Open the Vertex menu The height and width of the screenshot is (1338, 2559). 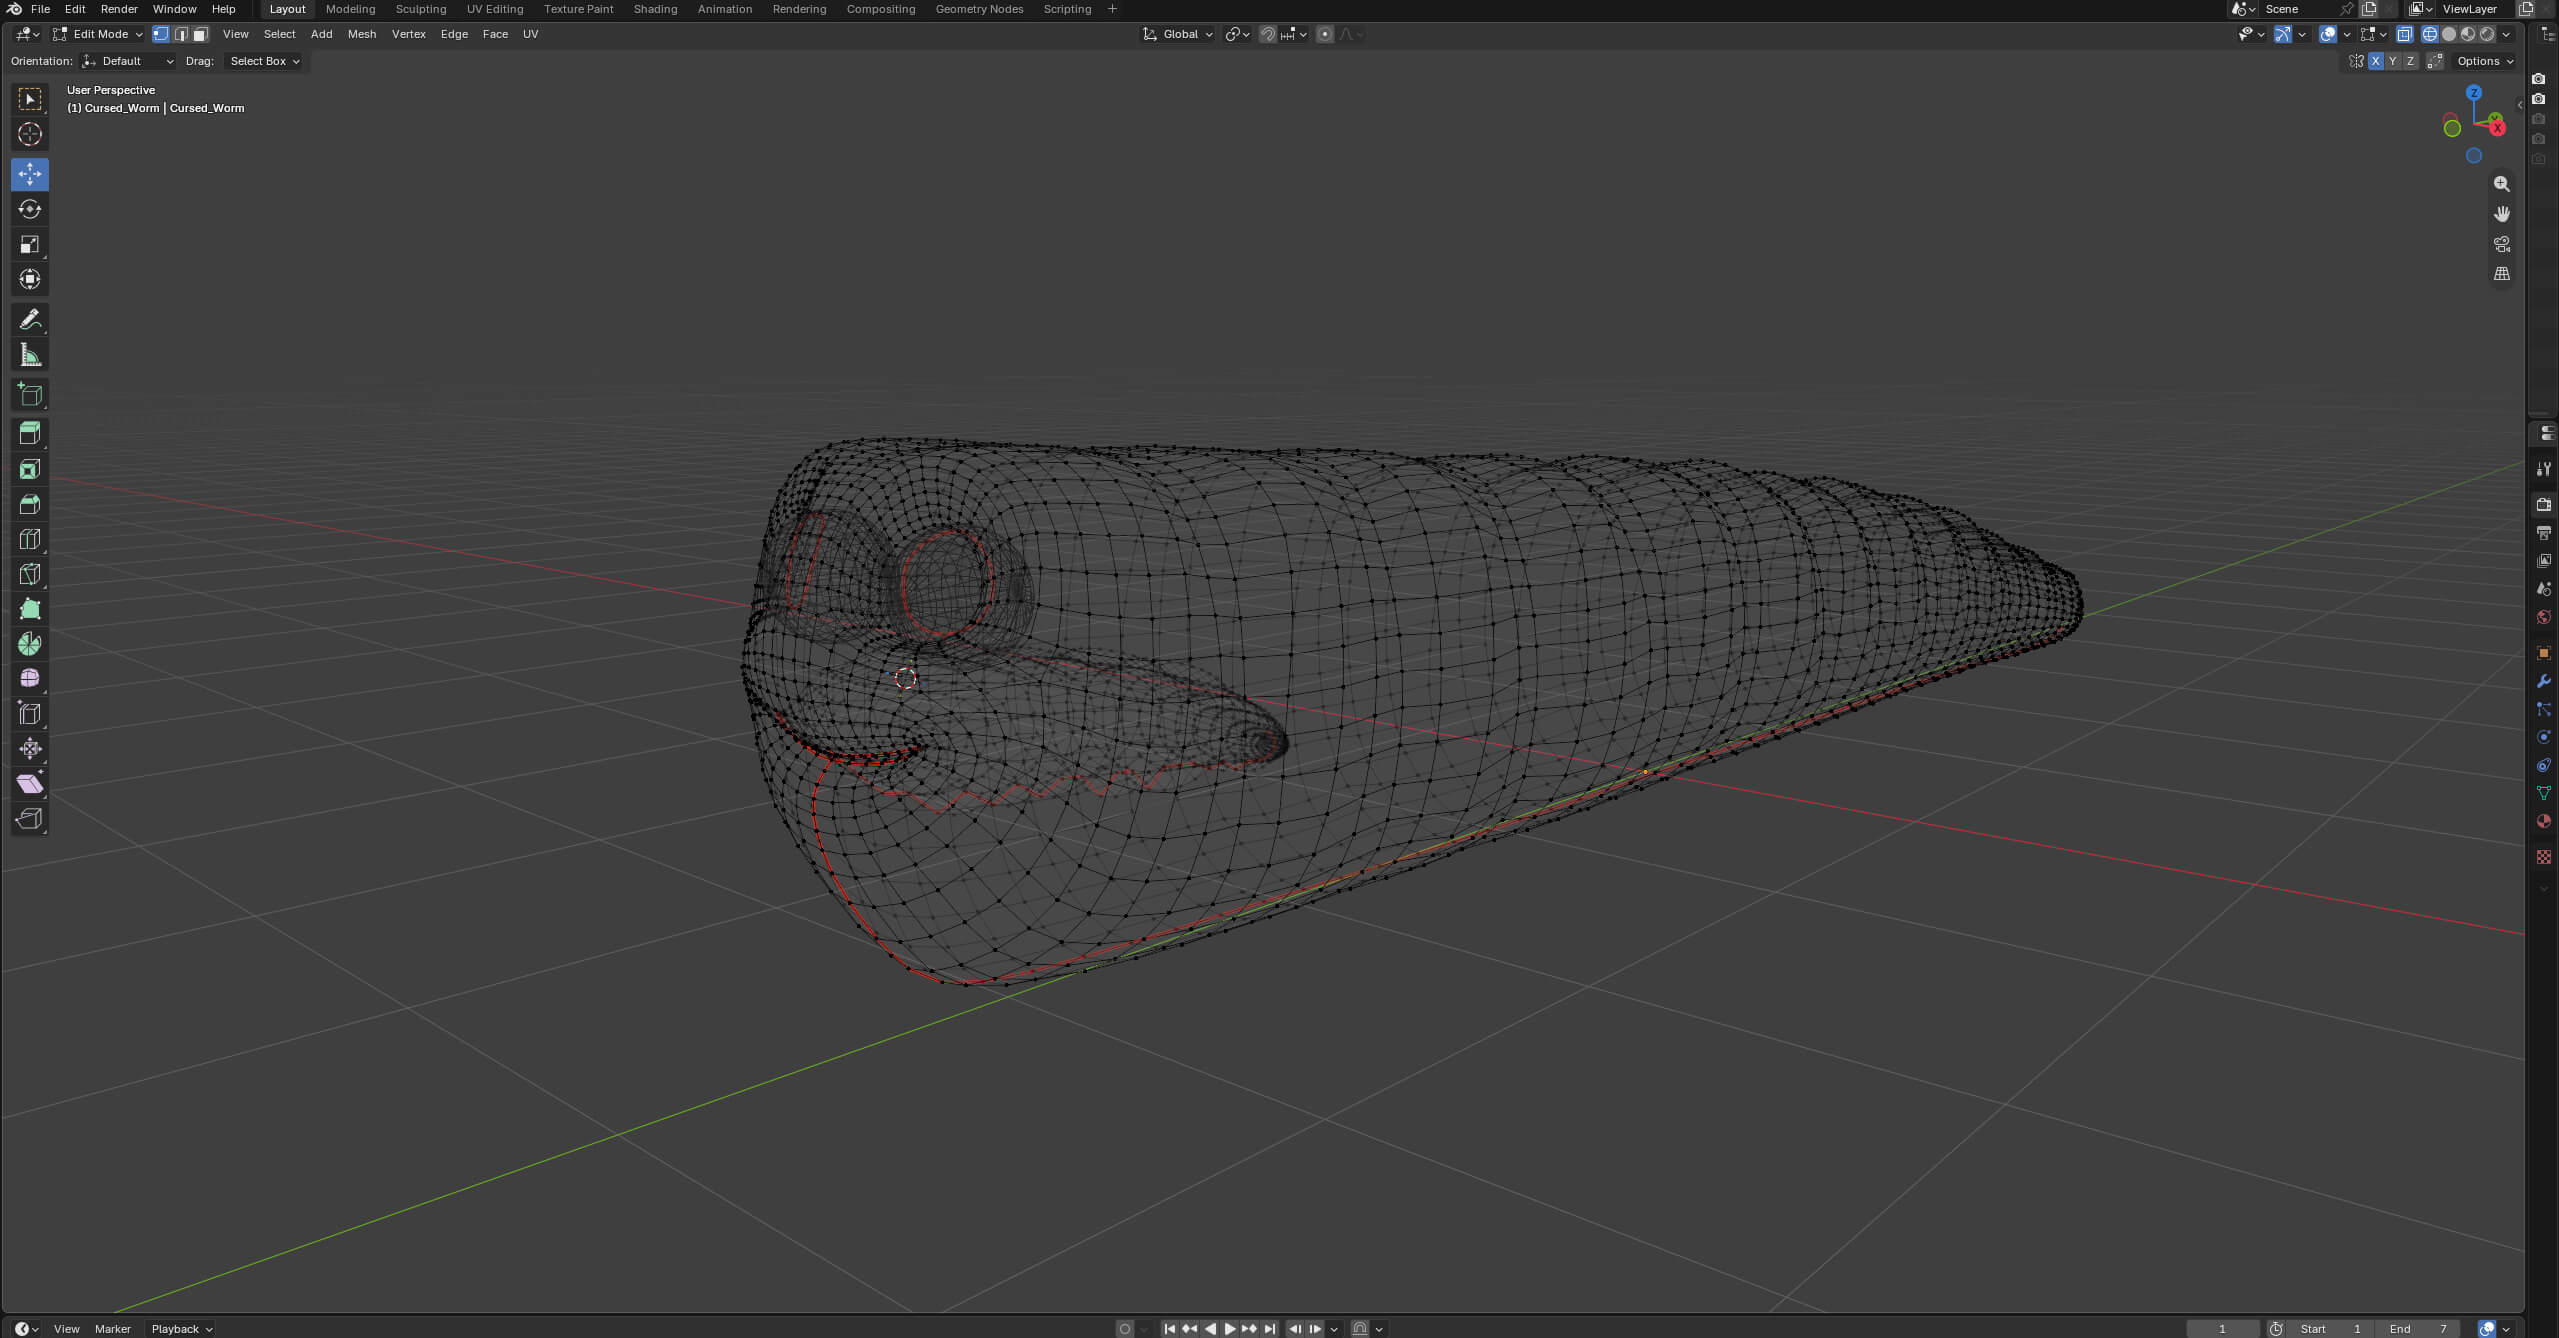(x=408, y=34)
